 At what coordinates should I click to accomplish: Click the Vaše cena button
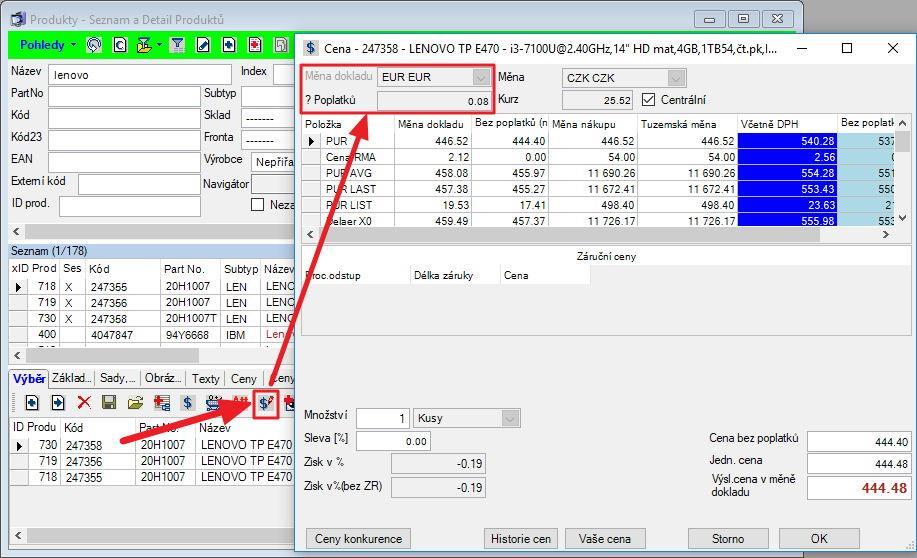pos(605,539)
